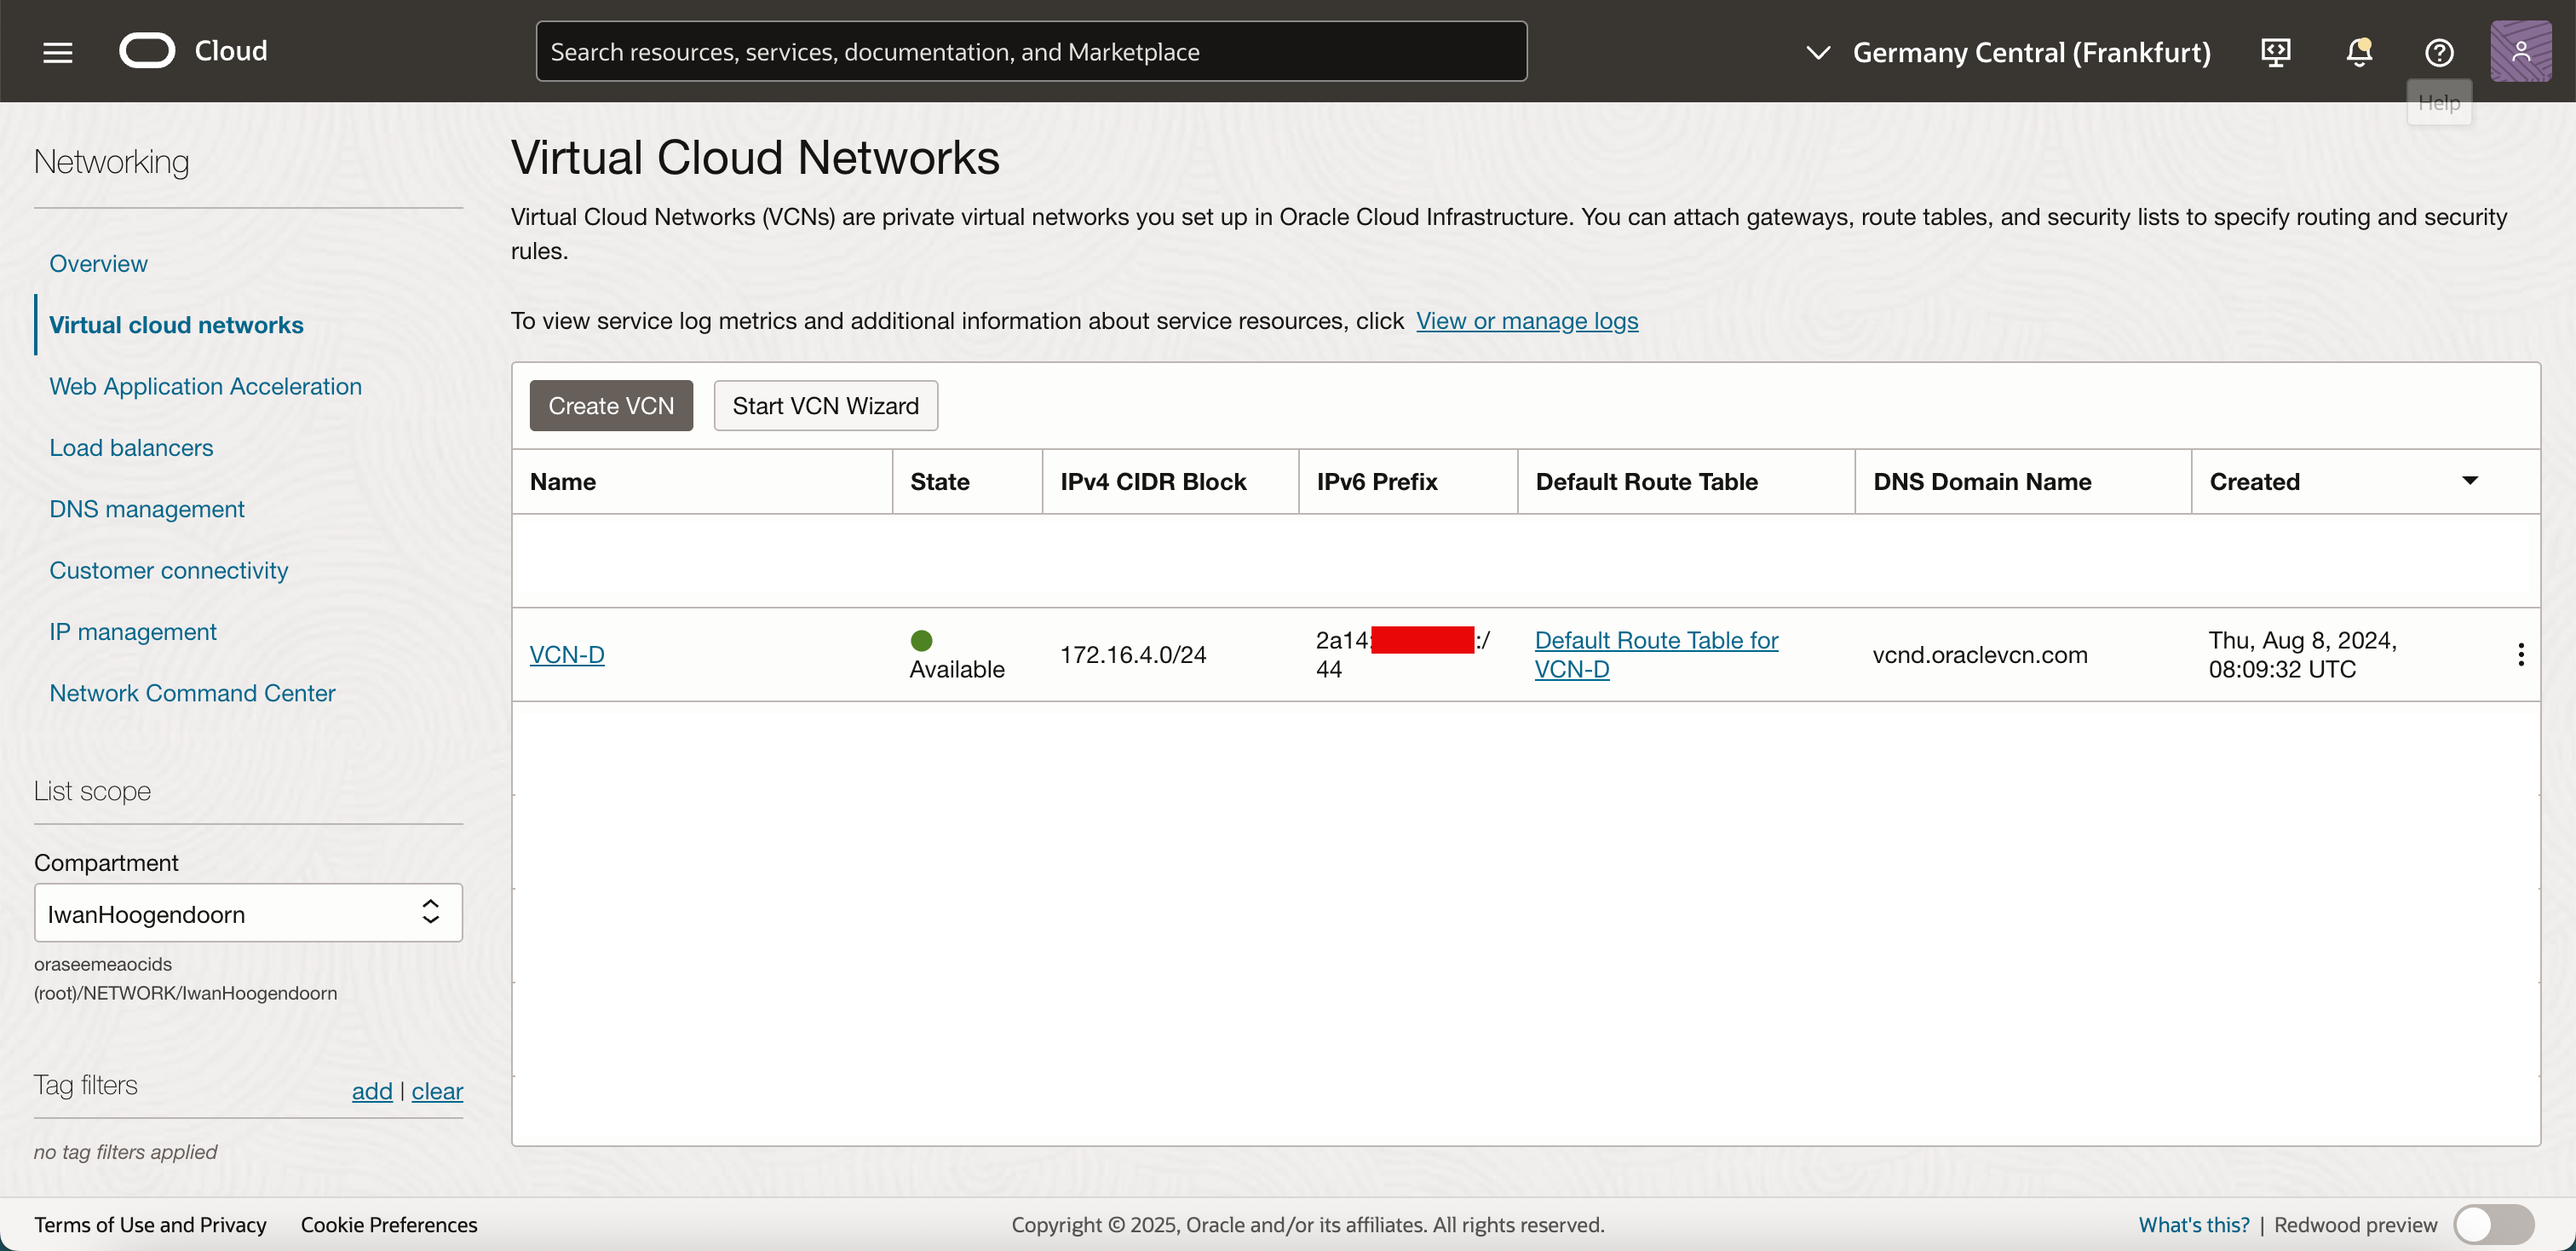The width and height of the screenshot is (2576, 1251).
Task: Select DNS management from the Networking menu
Action: [146, 509]
